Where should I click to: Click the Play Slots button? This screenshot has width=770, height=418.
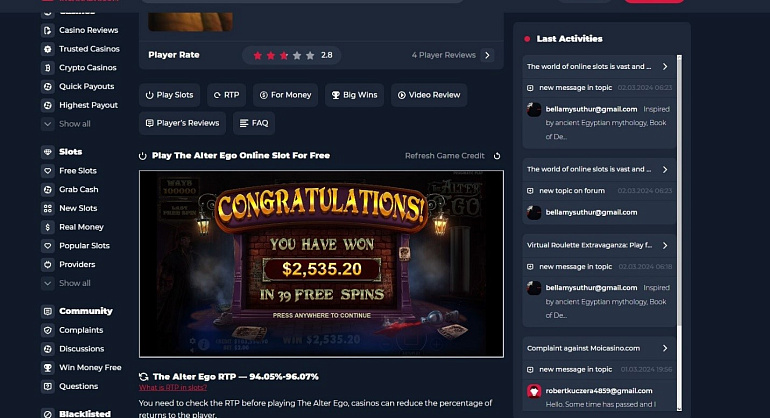(169, 95)
